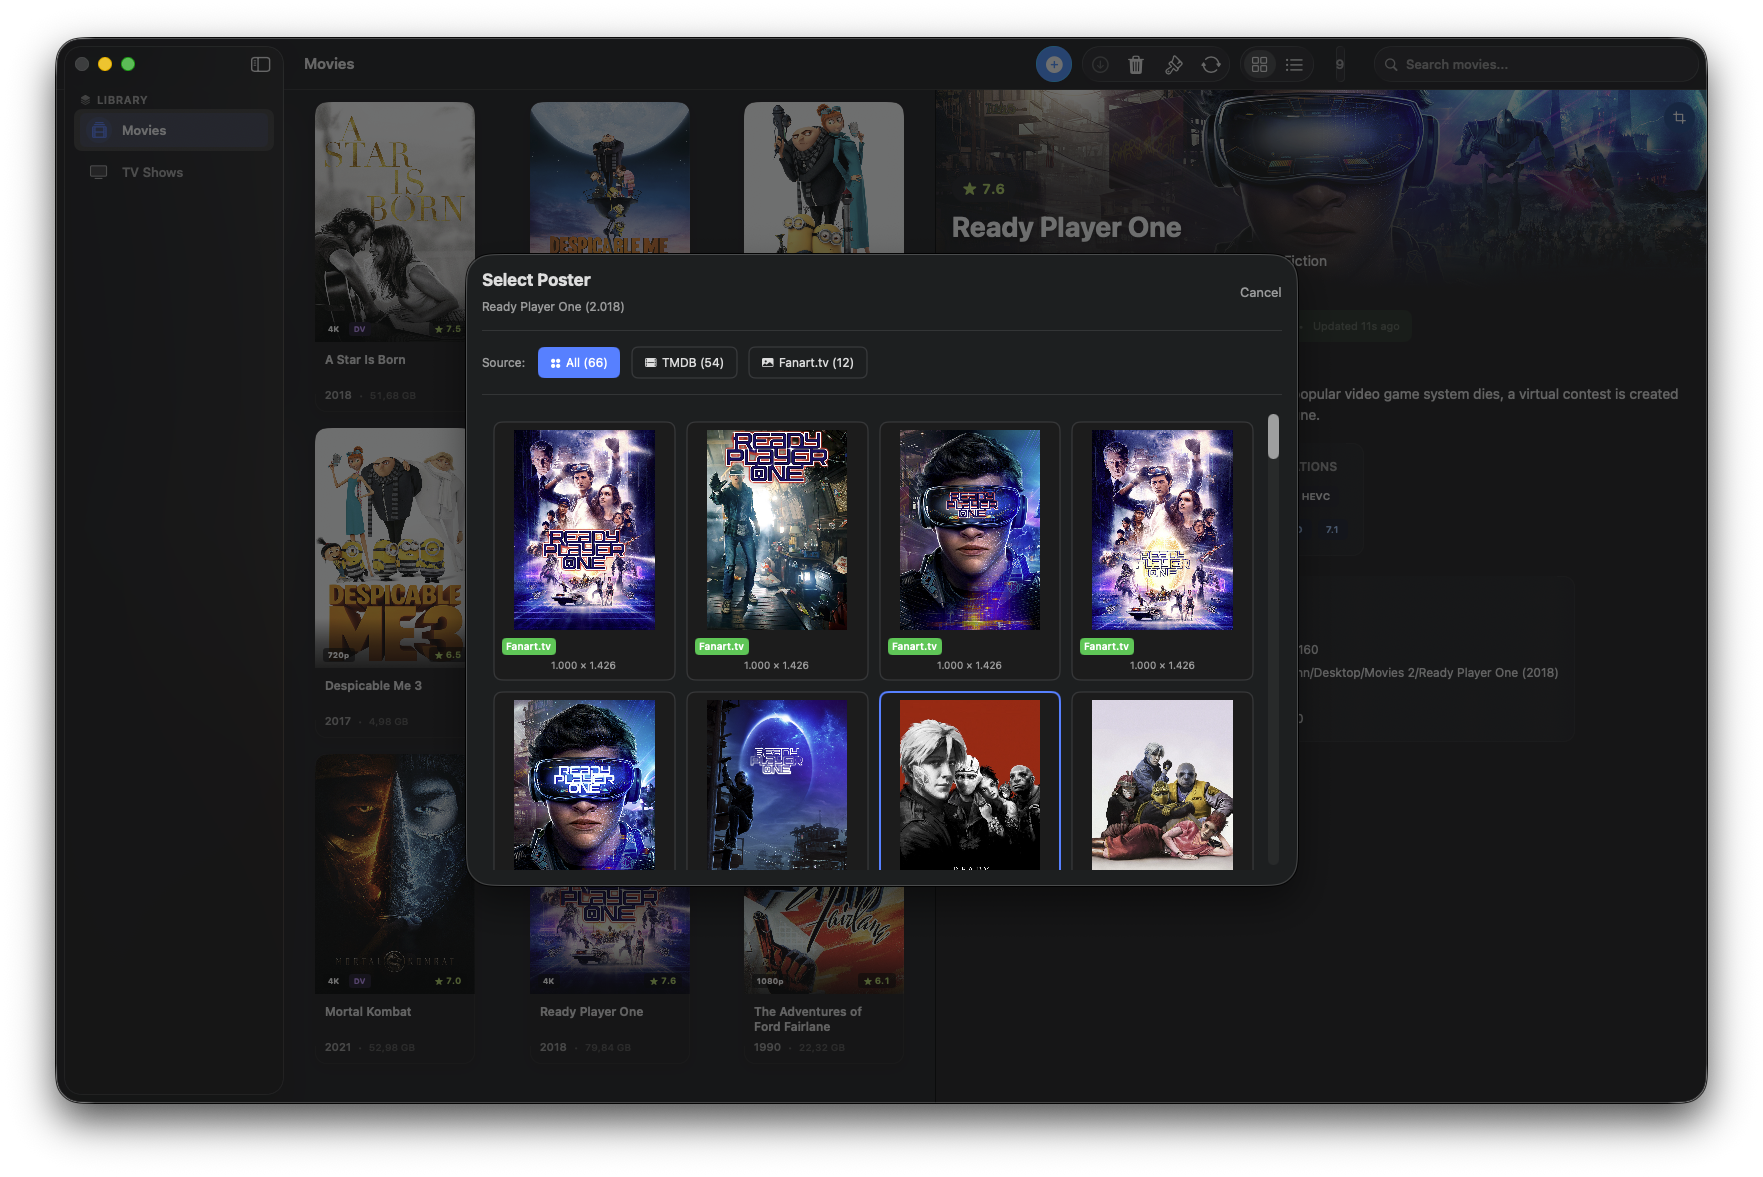The image size is (1763, 1177).
Task: Filter posters by TMDB (54) source
Action: pos(684,363)
